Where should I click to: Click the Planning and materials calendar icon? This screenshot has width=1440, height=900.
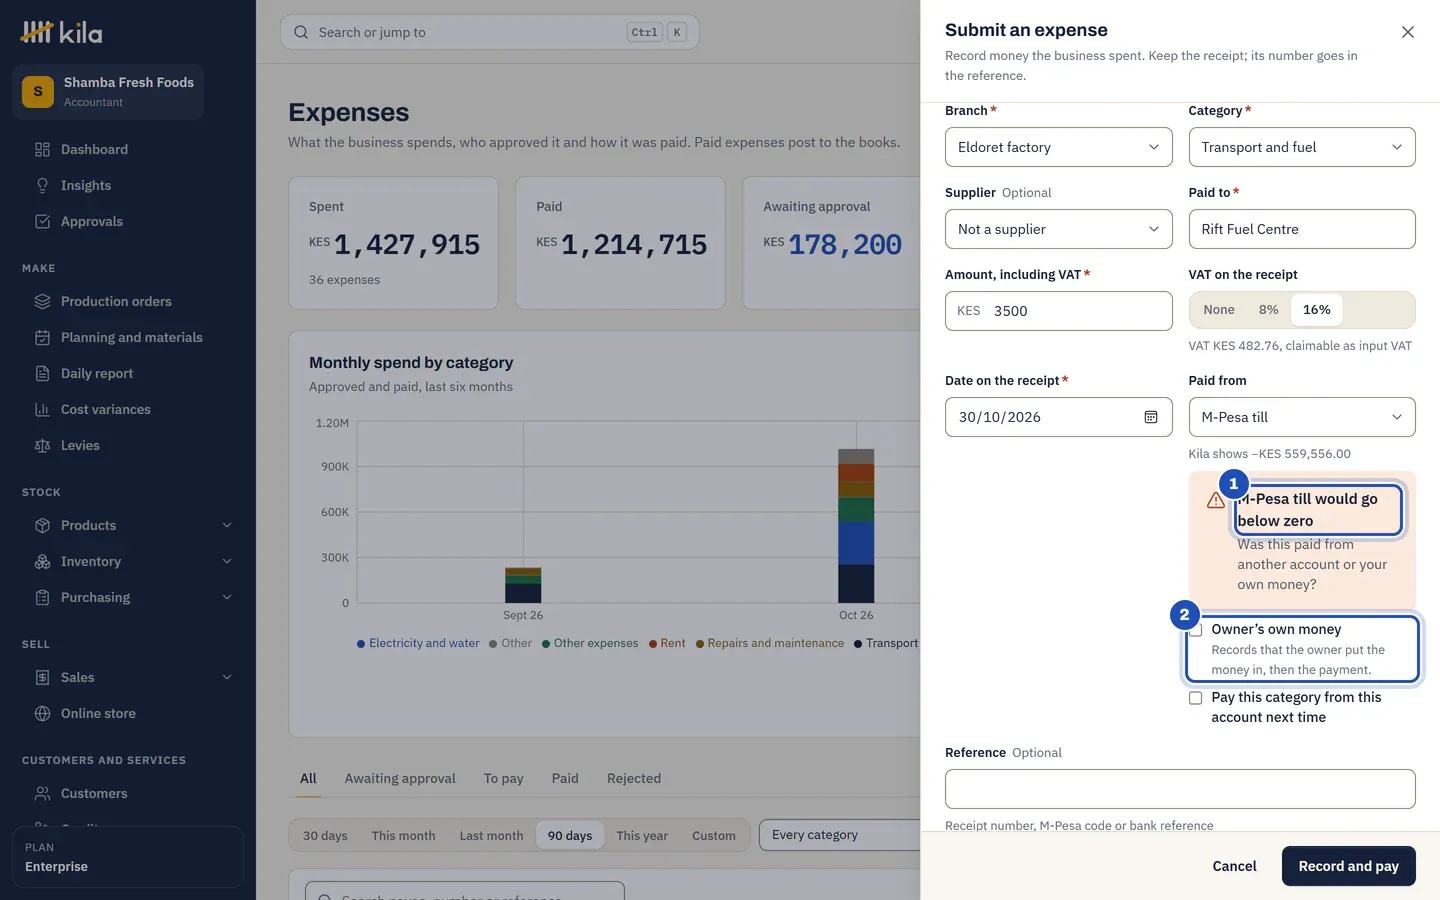point(42,338)
